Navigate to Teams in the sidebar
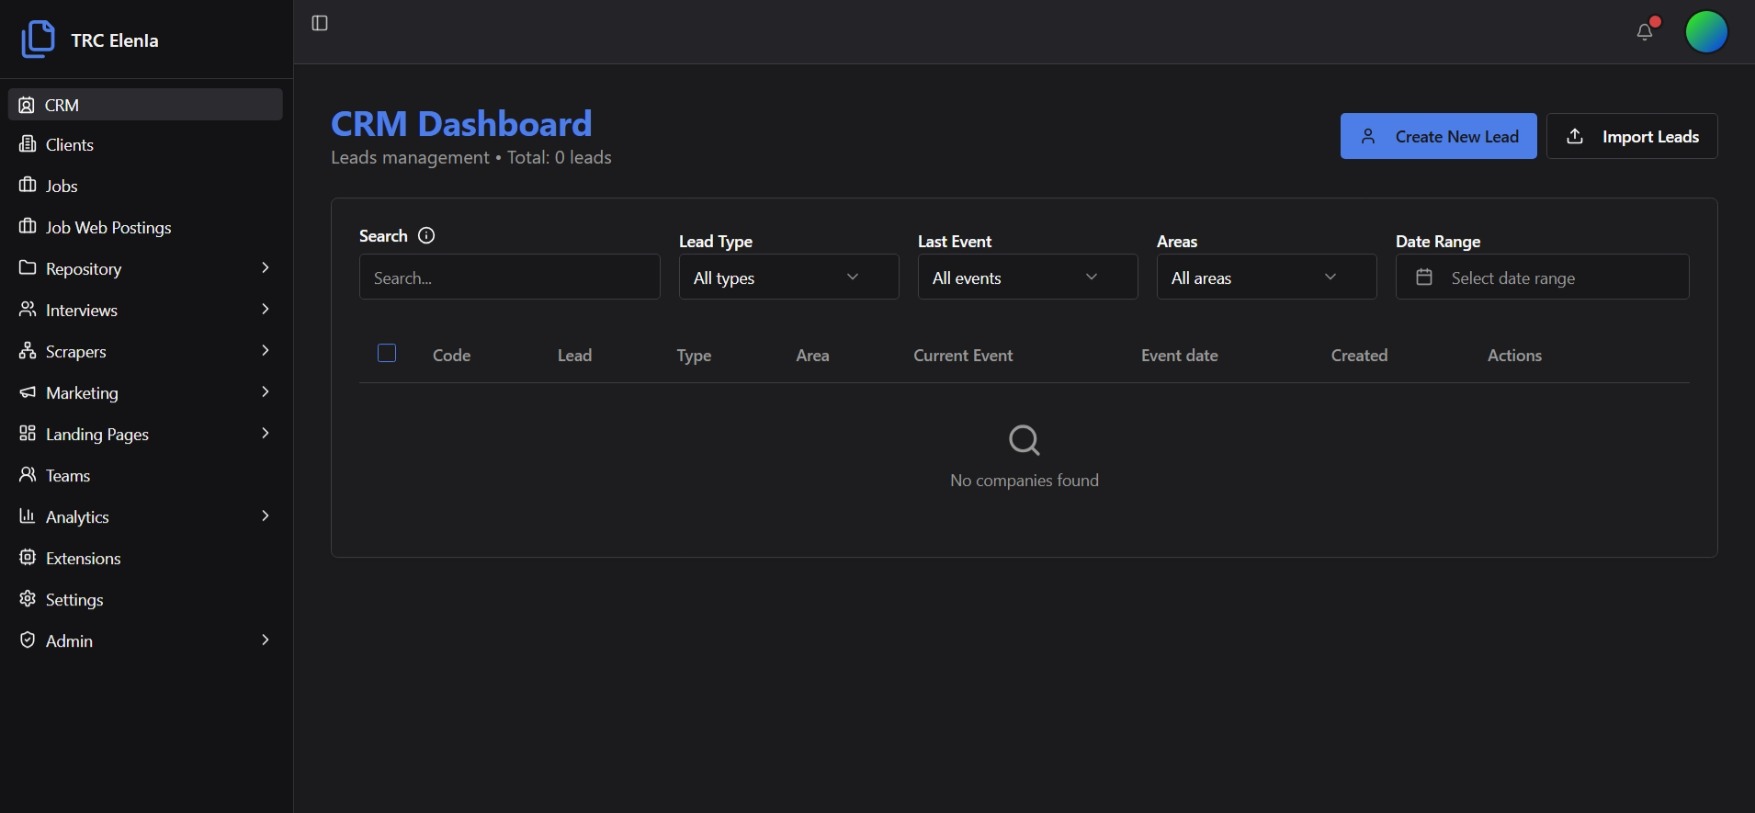This screenshot has width=1755, height=813. (68, 476)
